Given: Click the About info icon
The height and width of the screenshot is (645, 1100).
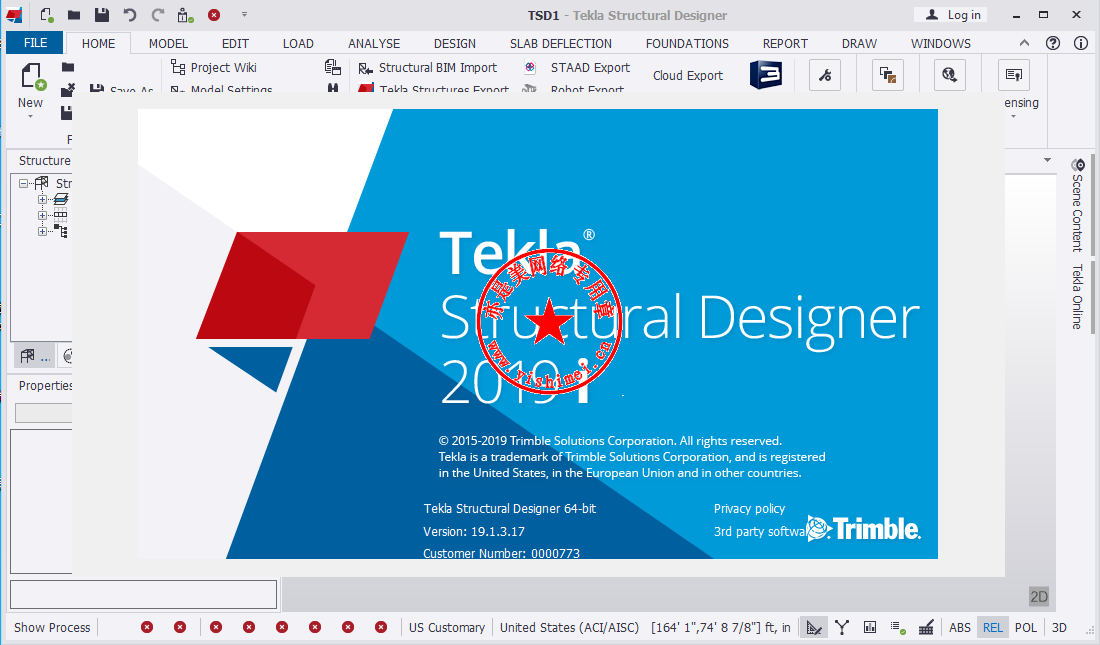Looking at the screenshot, I should point(1081,43).
